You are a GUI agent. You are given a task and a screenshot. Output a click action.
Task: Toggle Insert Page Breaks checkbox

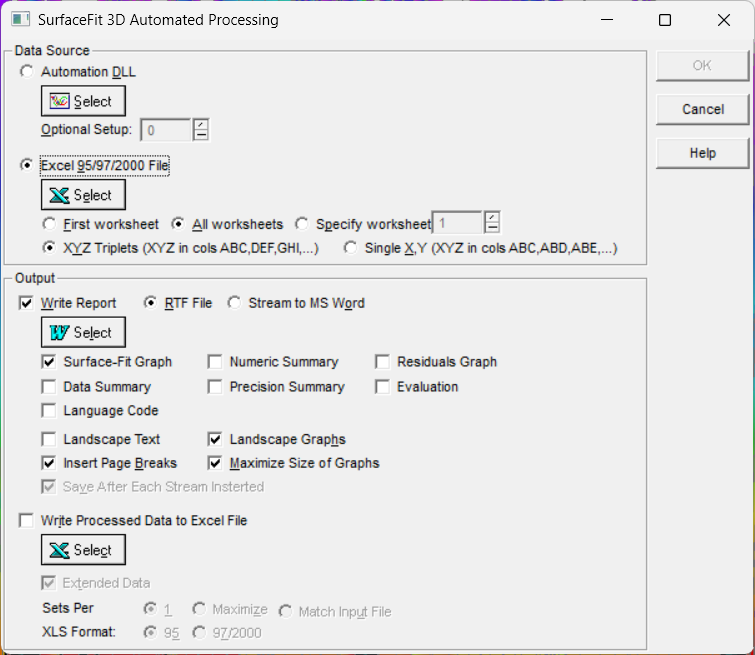49,463
